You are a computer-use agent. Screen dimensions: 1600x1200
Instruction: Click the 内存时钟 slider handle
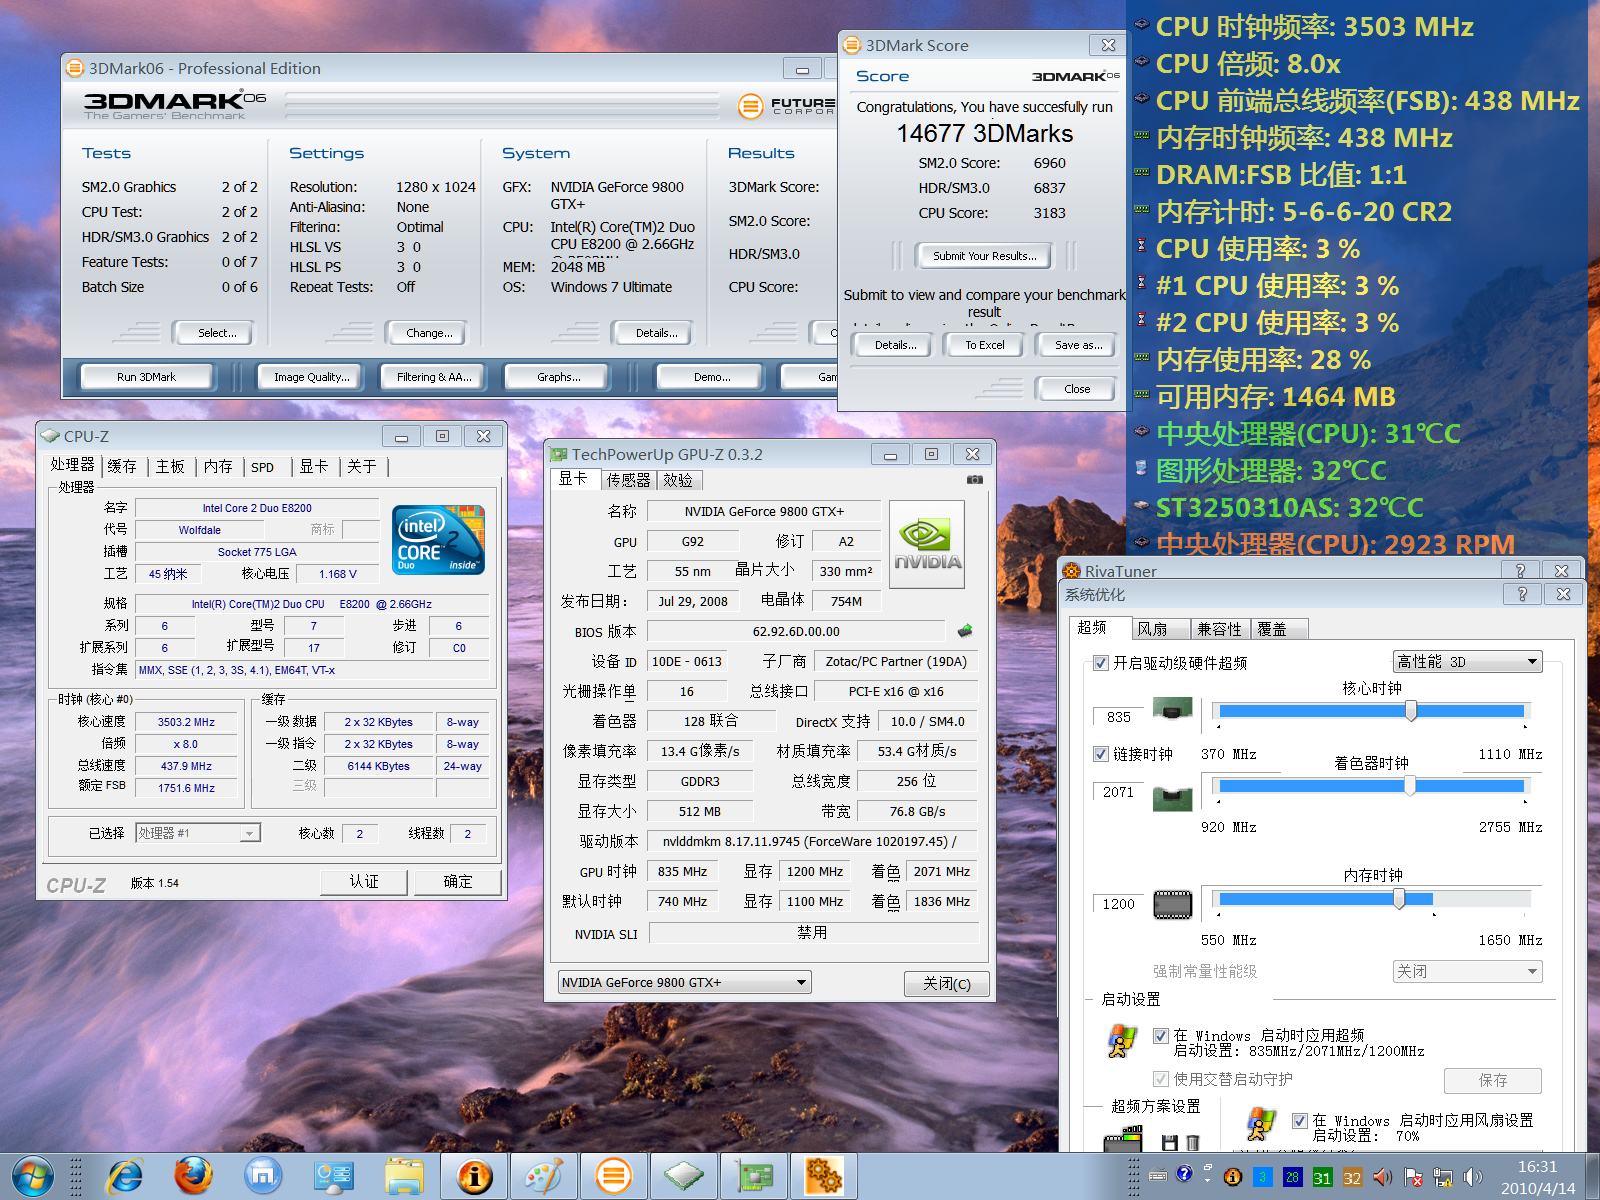pos(1399,898)
